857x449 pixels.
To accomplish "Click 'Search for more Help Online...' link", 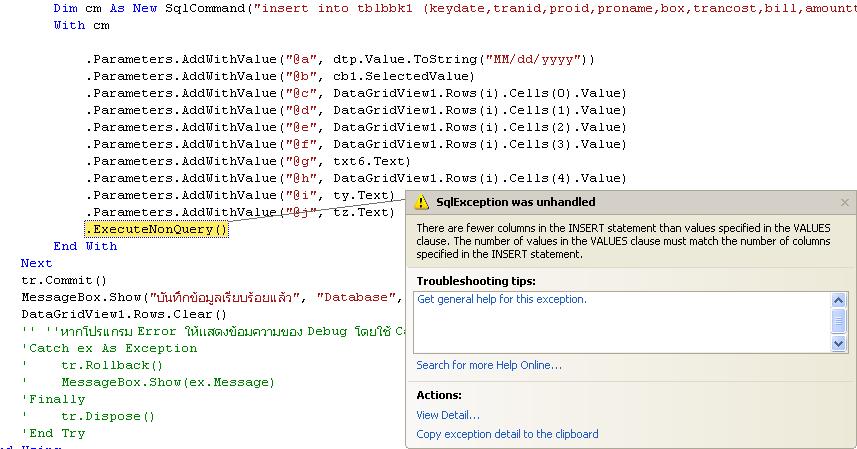I will [488, 365].
